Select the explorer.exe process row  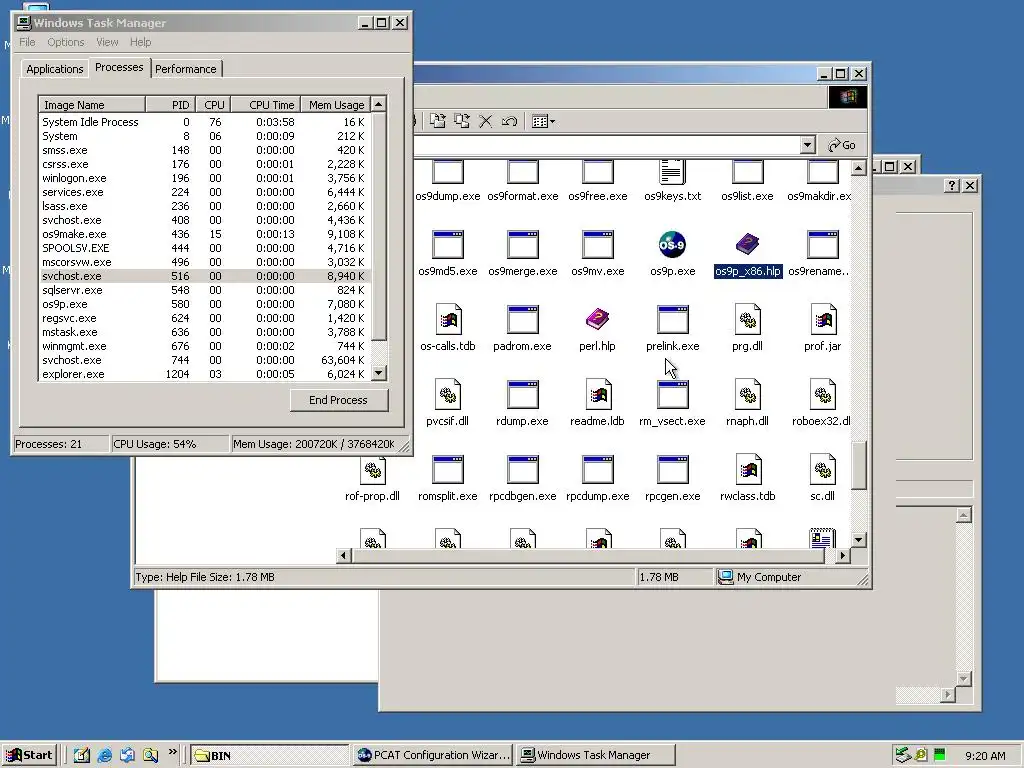click(x=204, y=374)
